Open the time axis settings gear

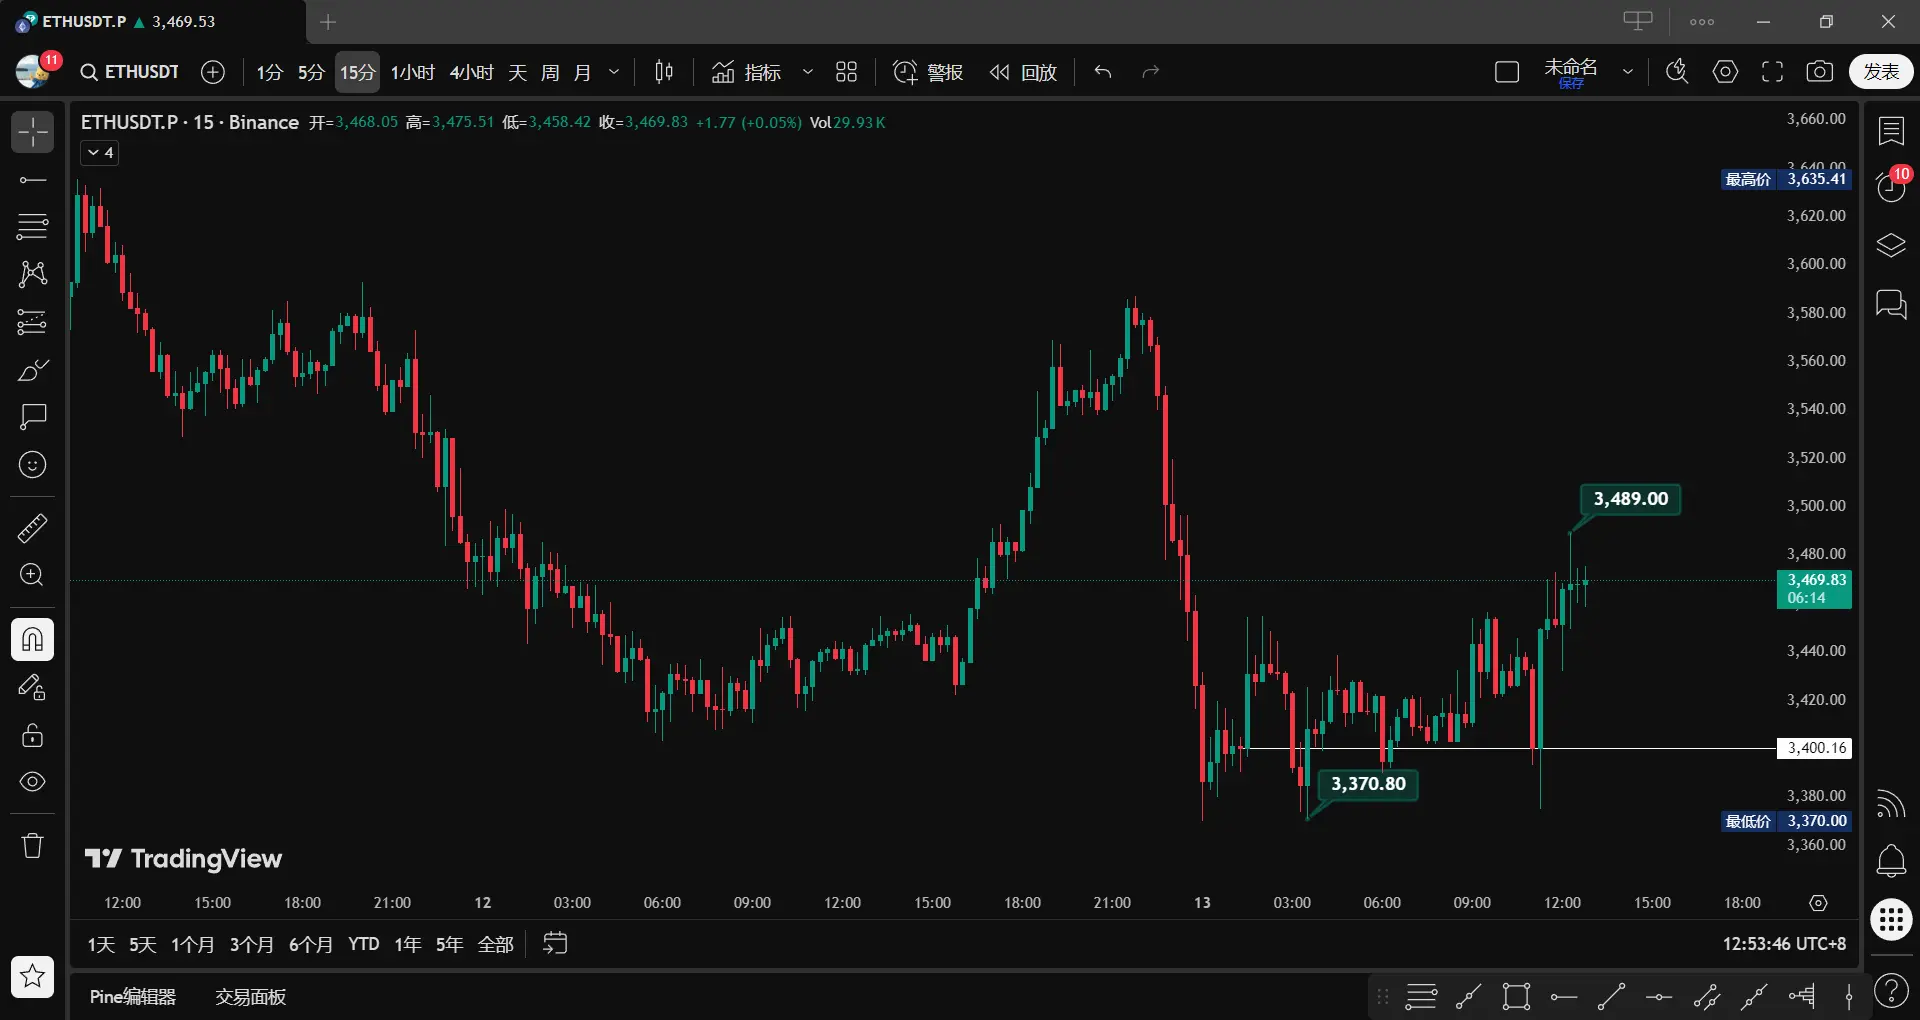1819,903
